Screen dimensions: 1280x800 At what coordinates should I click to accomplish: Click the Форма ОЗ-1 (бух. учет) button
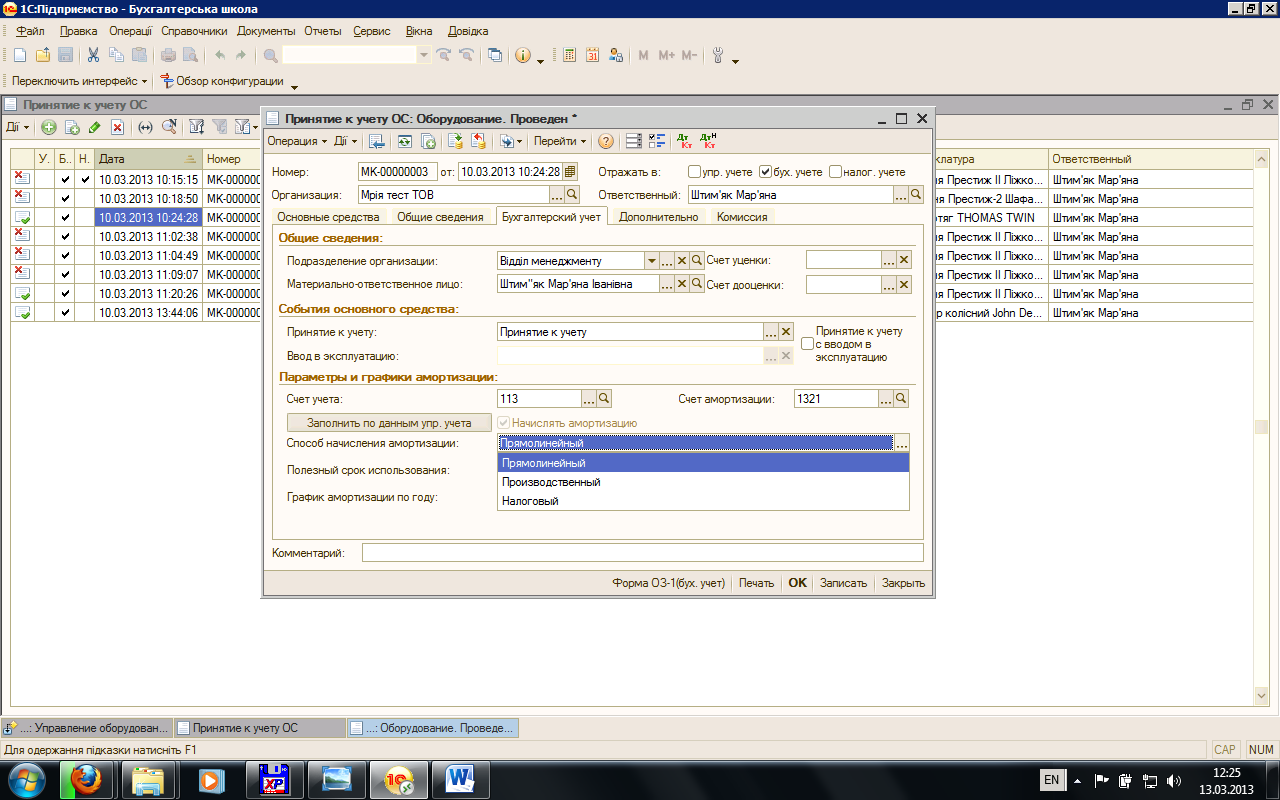point(668,583)
